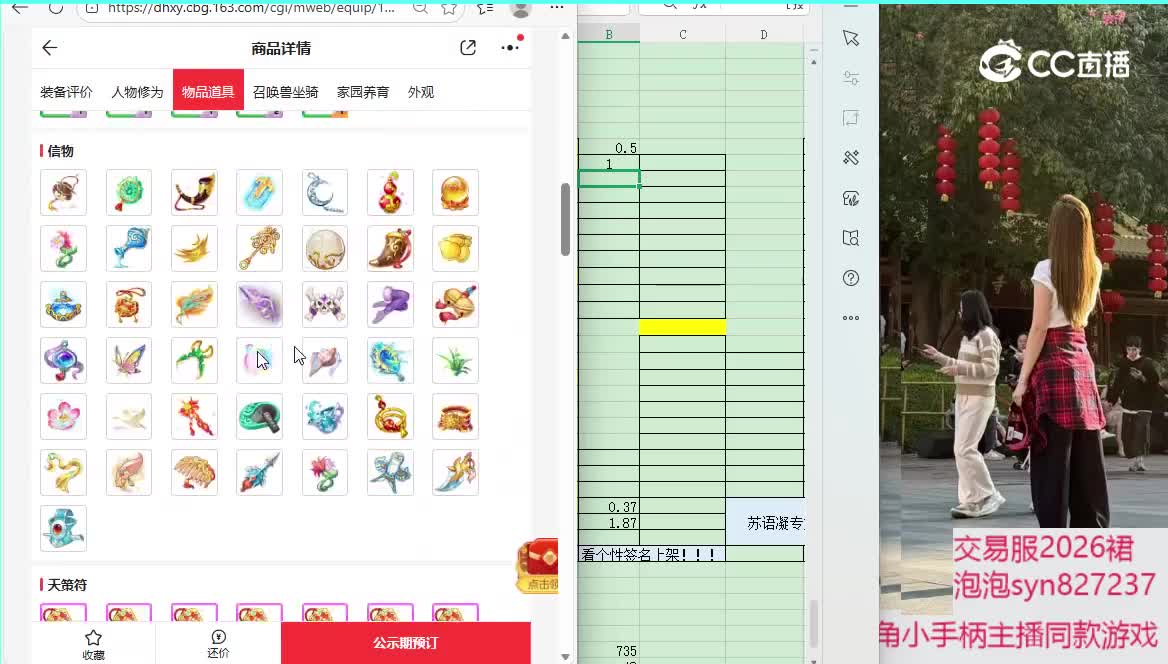This screenshot has height=664, width=1168.
Task: Select spreadsheet column D header
Action: [x=764, y=34]
